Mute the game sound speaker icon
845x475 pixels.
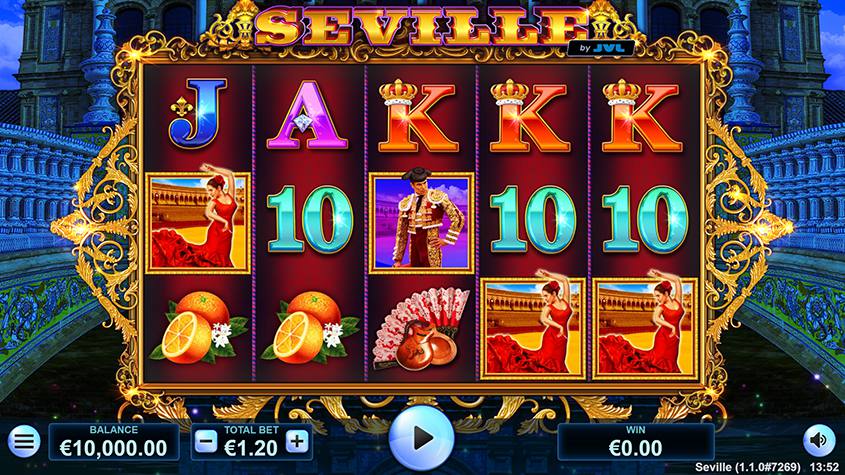[819, 440]
